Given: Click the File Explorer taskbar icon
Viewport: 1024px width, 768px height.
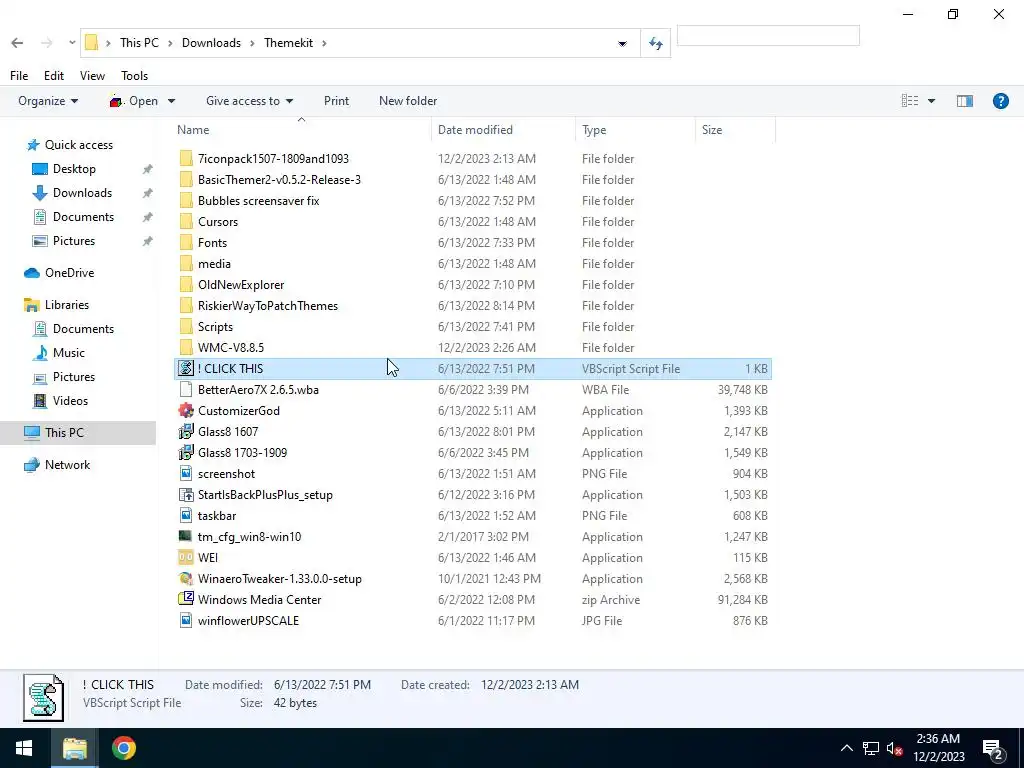Looking at the screenshot, I should [x=74, y=748].
